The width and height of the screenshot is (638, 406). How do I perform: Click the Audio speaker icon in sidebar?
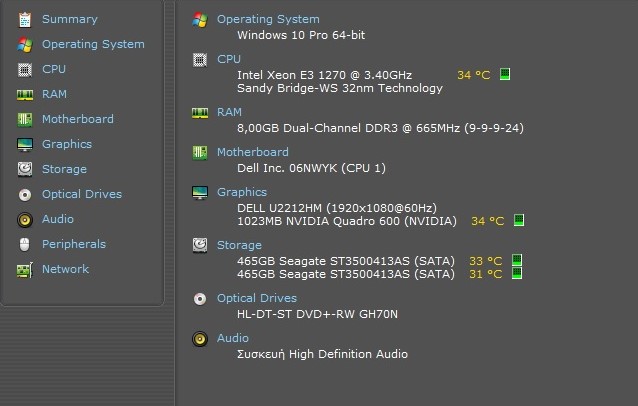(25, 220)
